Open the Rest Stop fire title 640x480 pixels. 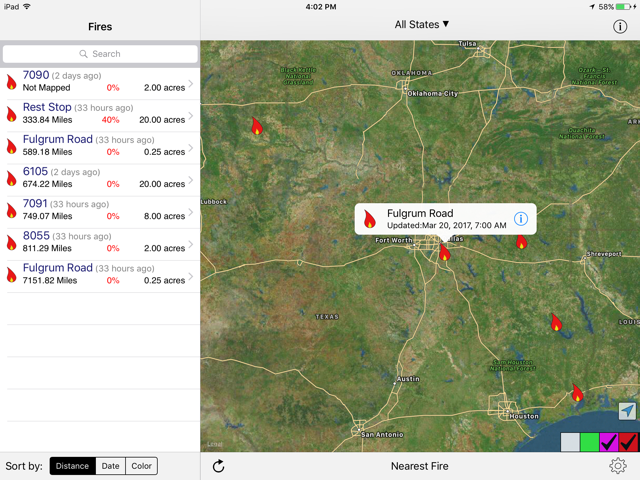pyautogui.click(x=47, y=107)
